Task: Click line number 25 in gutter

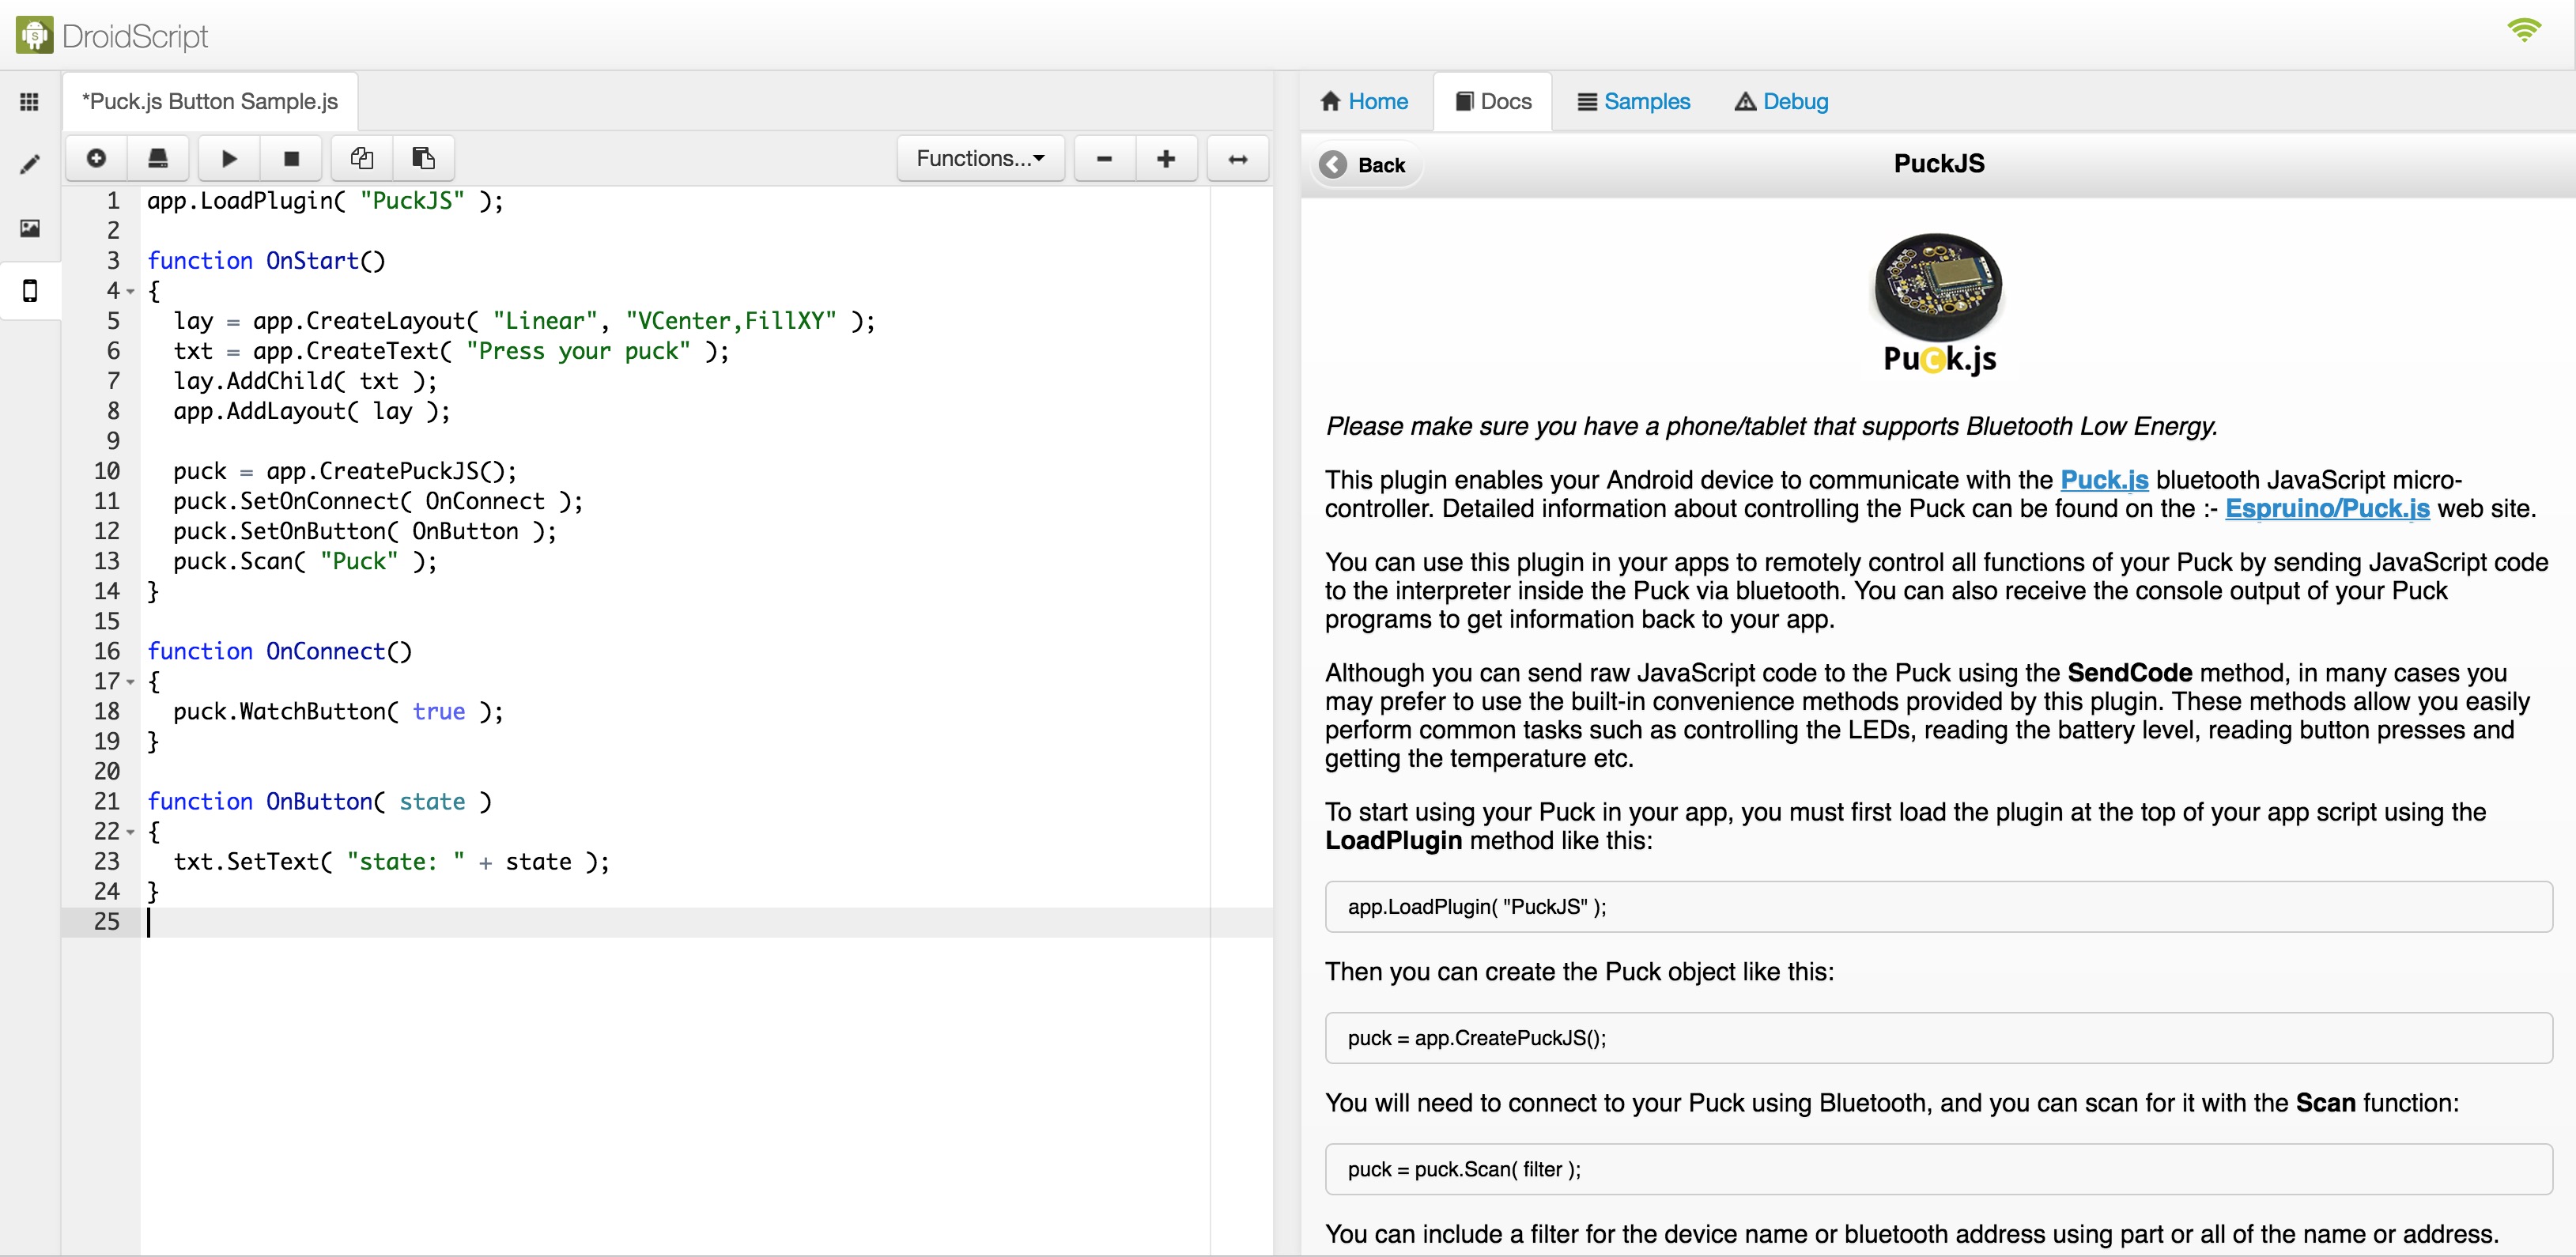Action: coord(106,922)
